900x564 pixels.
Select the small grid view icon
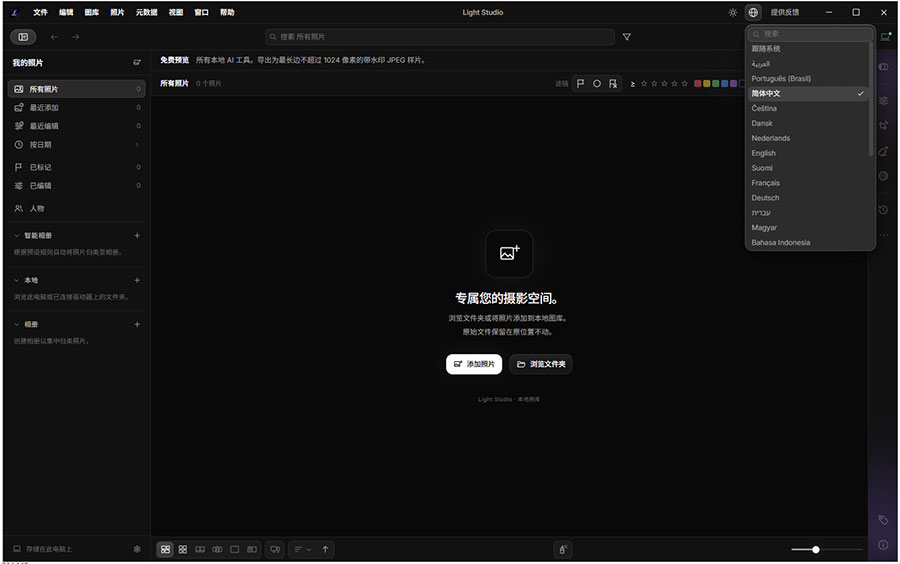point(165,549)
